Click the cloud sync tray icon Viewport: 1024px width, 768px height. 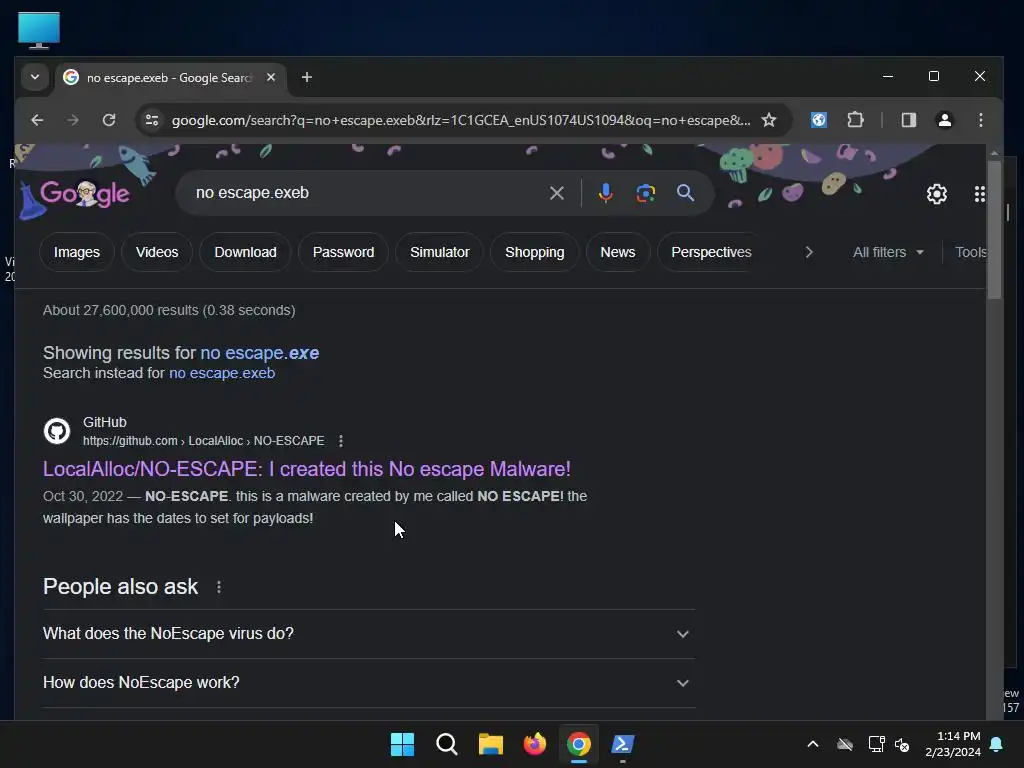click(845, 744)
